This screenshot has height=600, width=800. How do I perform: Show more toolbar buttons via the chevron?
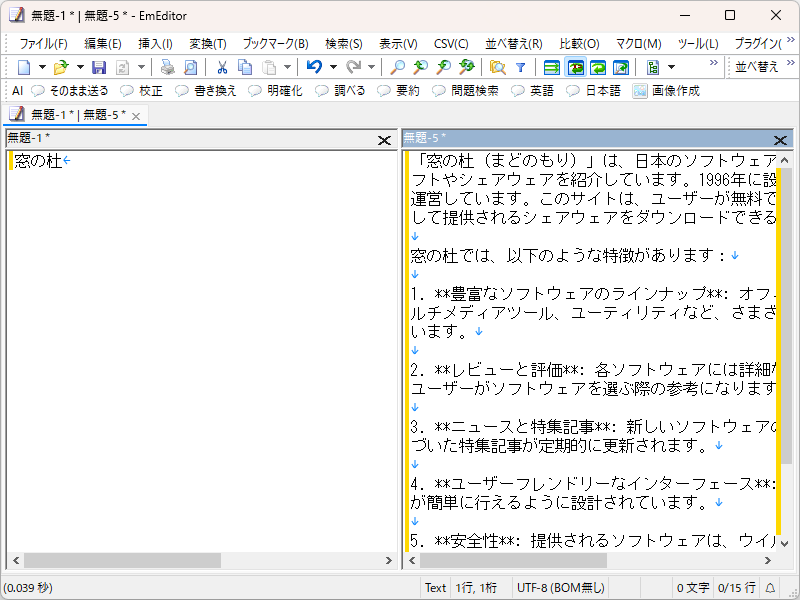click(x=714, y=62)
